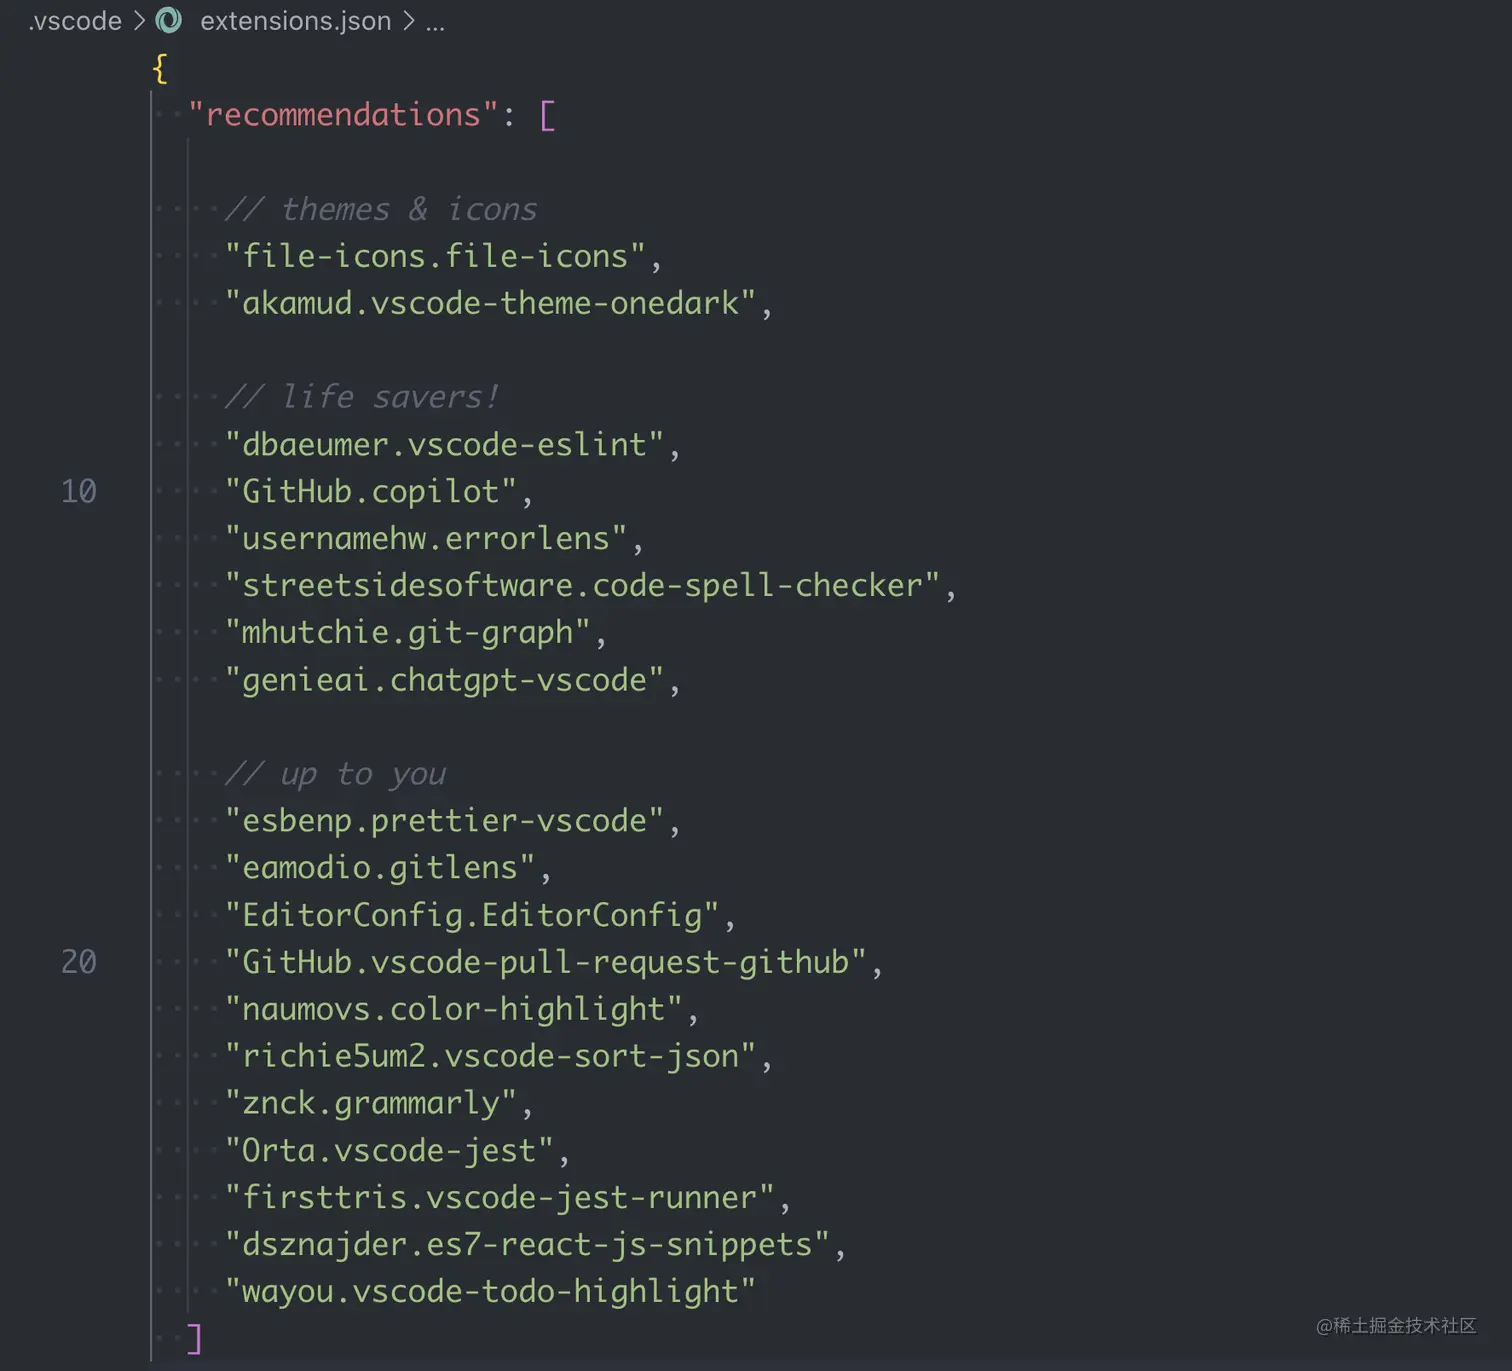Click the "// themes & icons" comment
Screen dimensions: 1512x1371
tap(380, 209)
